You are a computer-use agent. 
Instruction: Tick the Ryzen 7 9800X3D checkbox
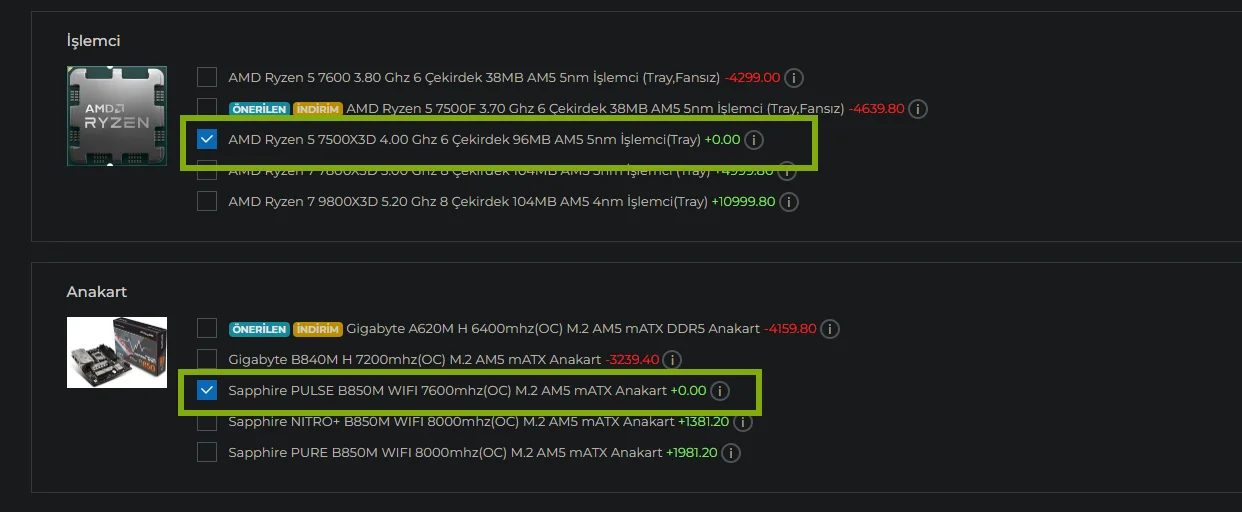pyautogui.click(x=207, y=201)
